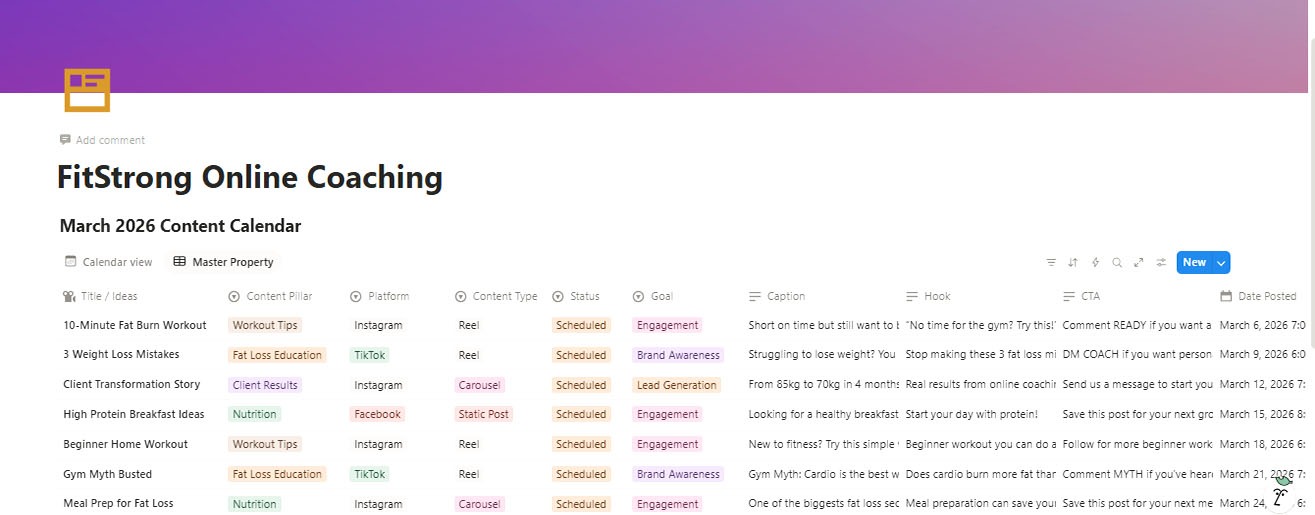
Task: Open the automations lightning bolt icon
Action: (1095, 262)
